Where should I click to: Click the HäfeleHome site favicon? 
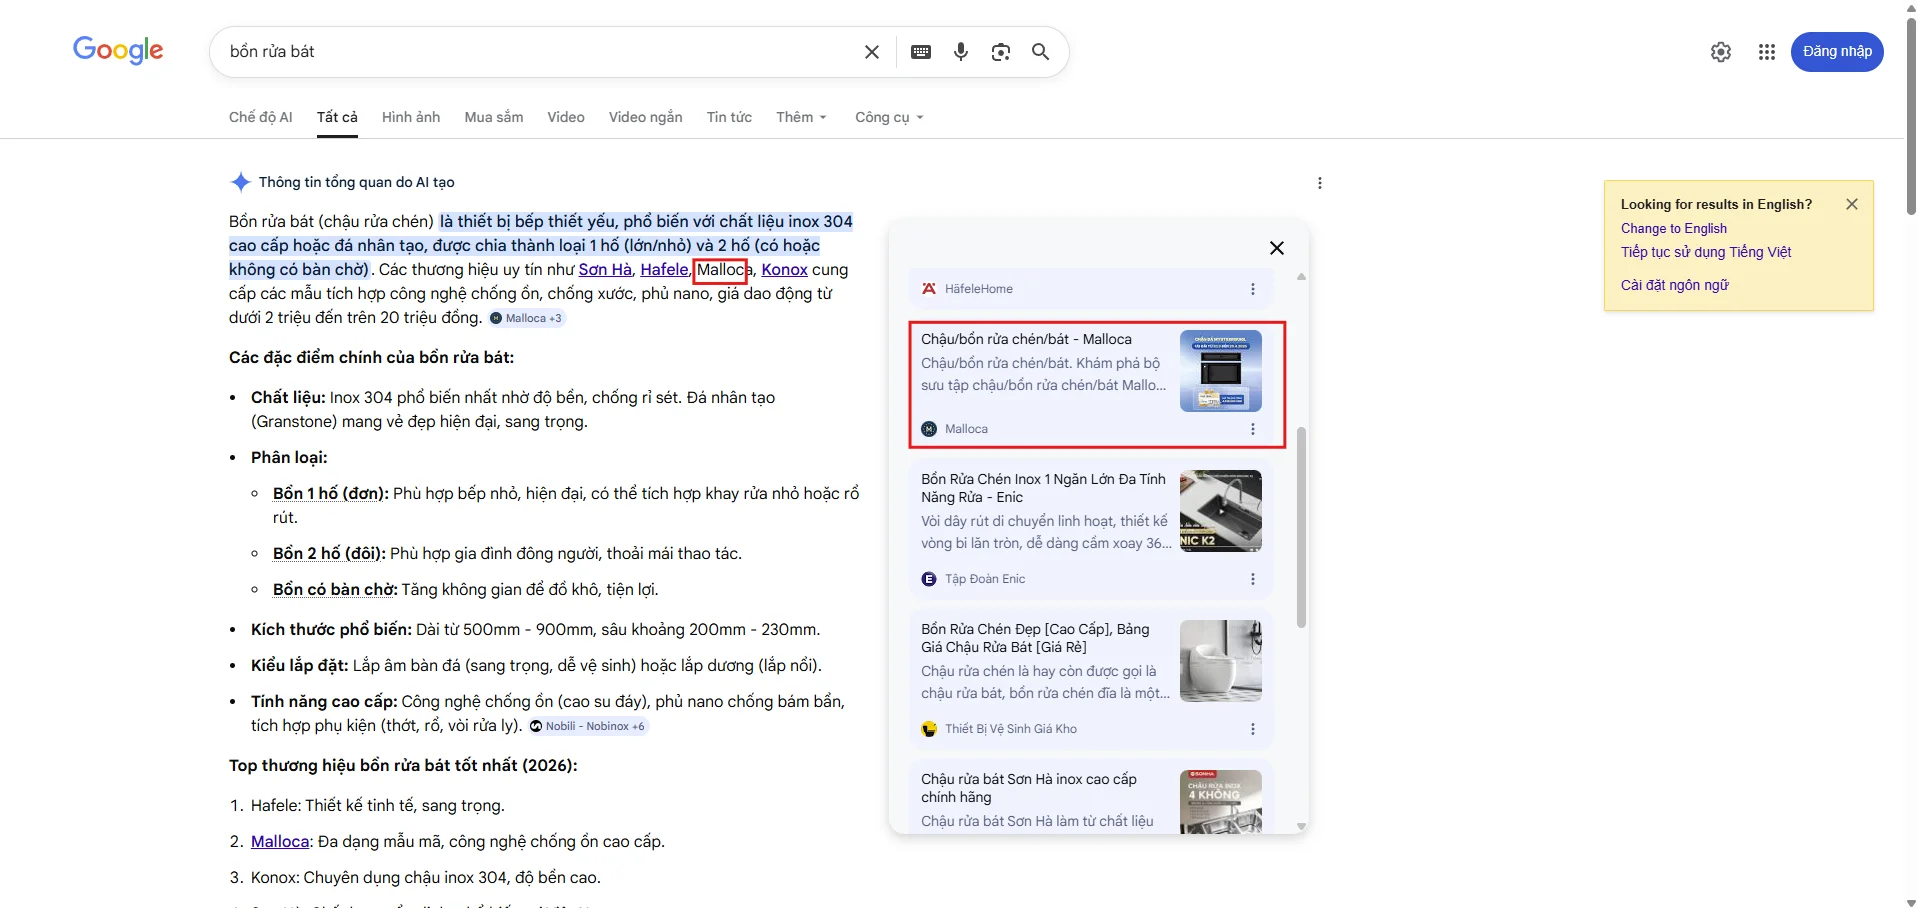coord(929,289)
